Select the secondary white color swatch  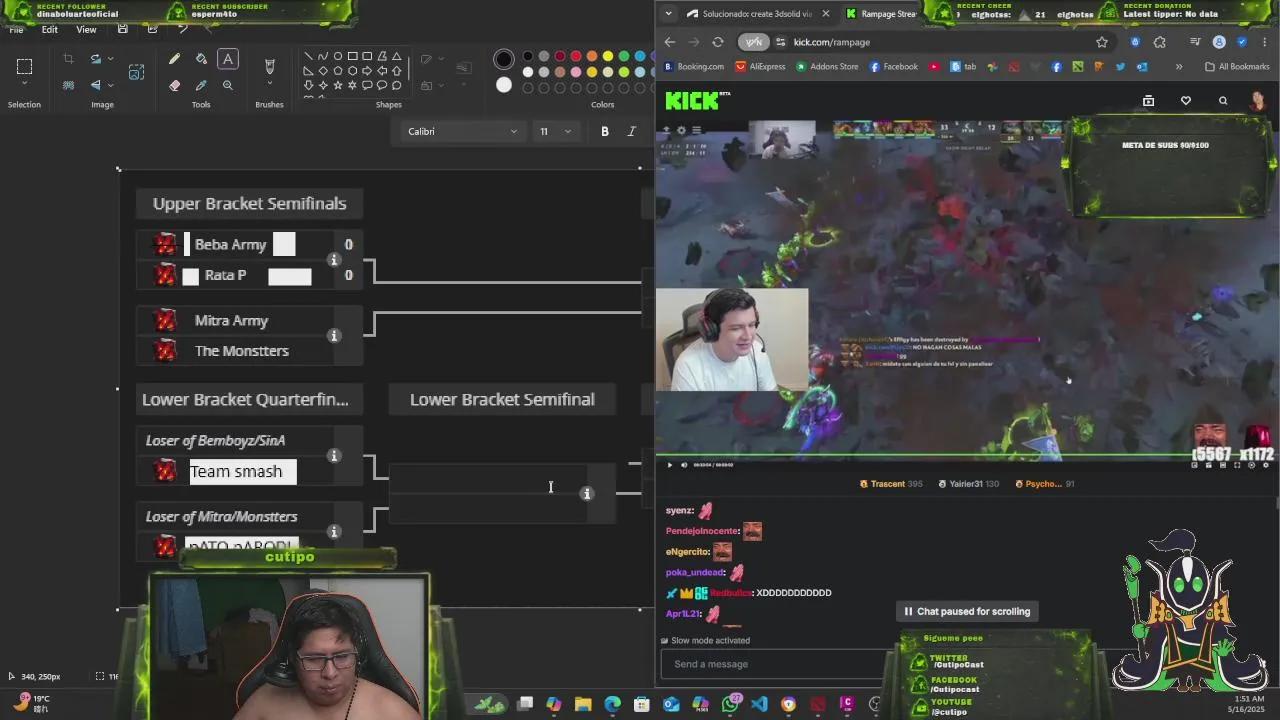pos(504,85)
